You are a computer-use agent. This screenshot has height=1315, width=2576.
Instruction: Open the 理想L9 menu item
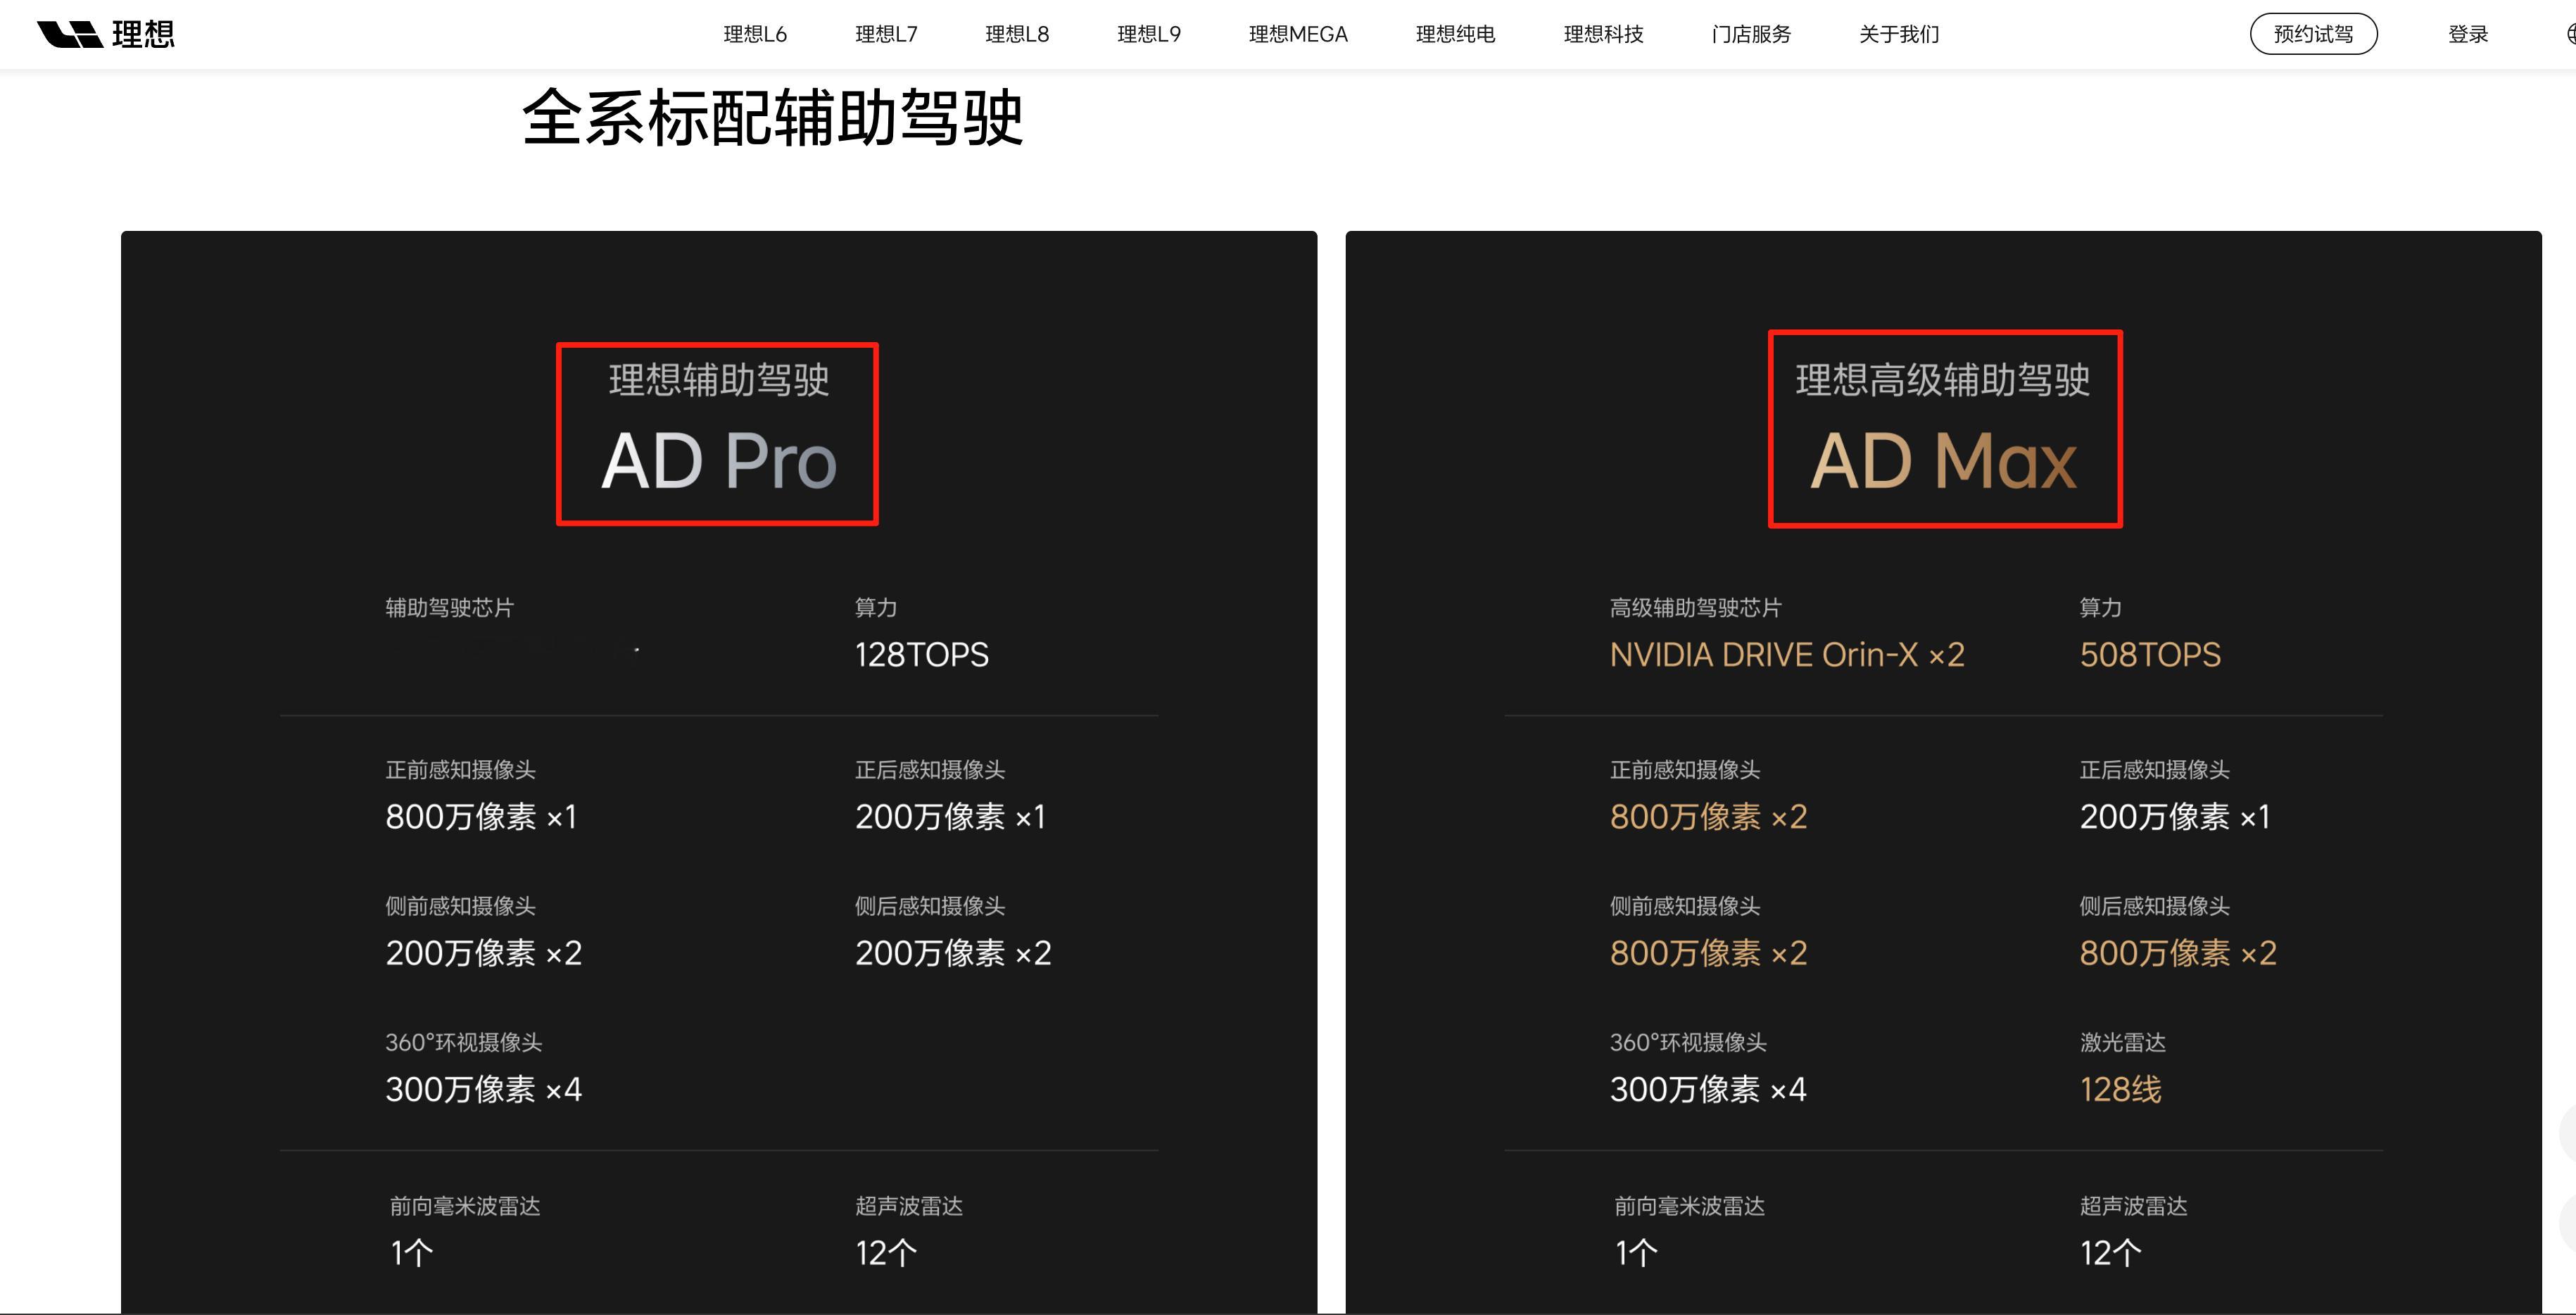(1149, 34)
